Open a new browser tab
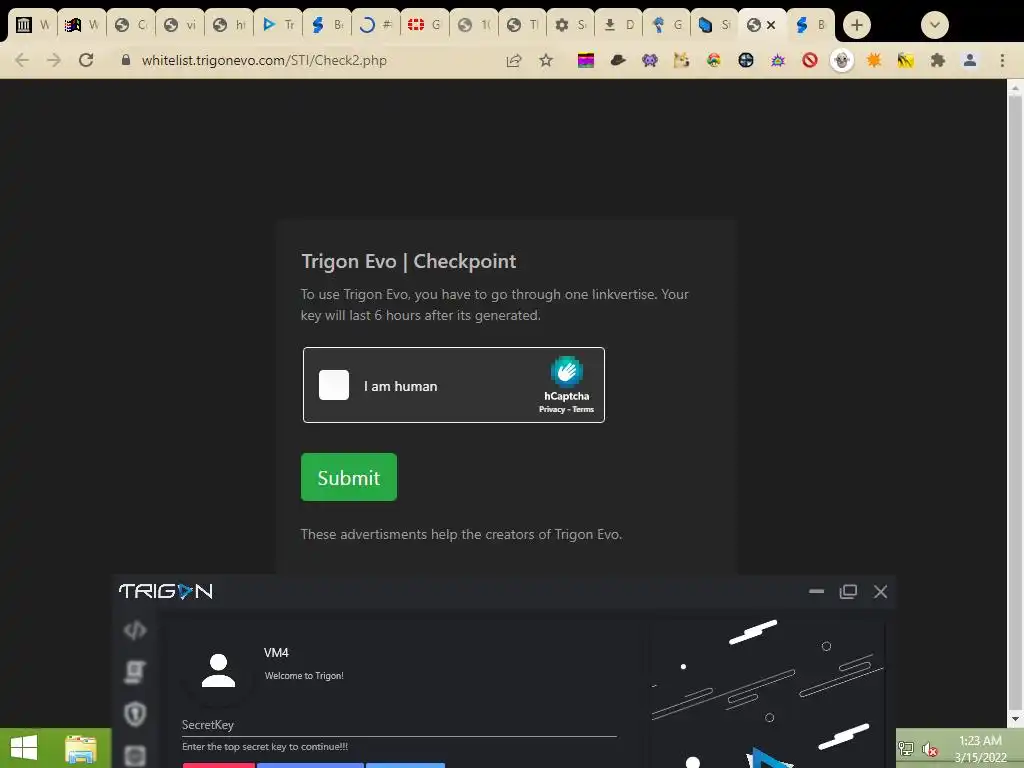 [857, 25]
